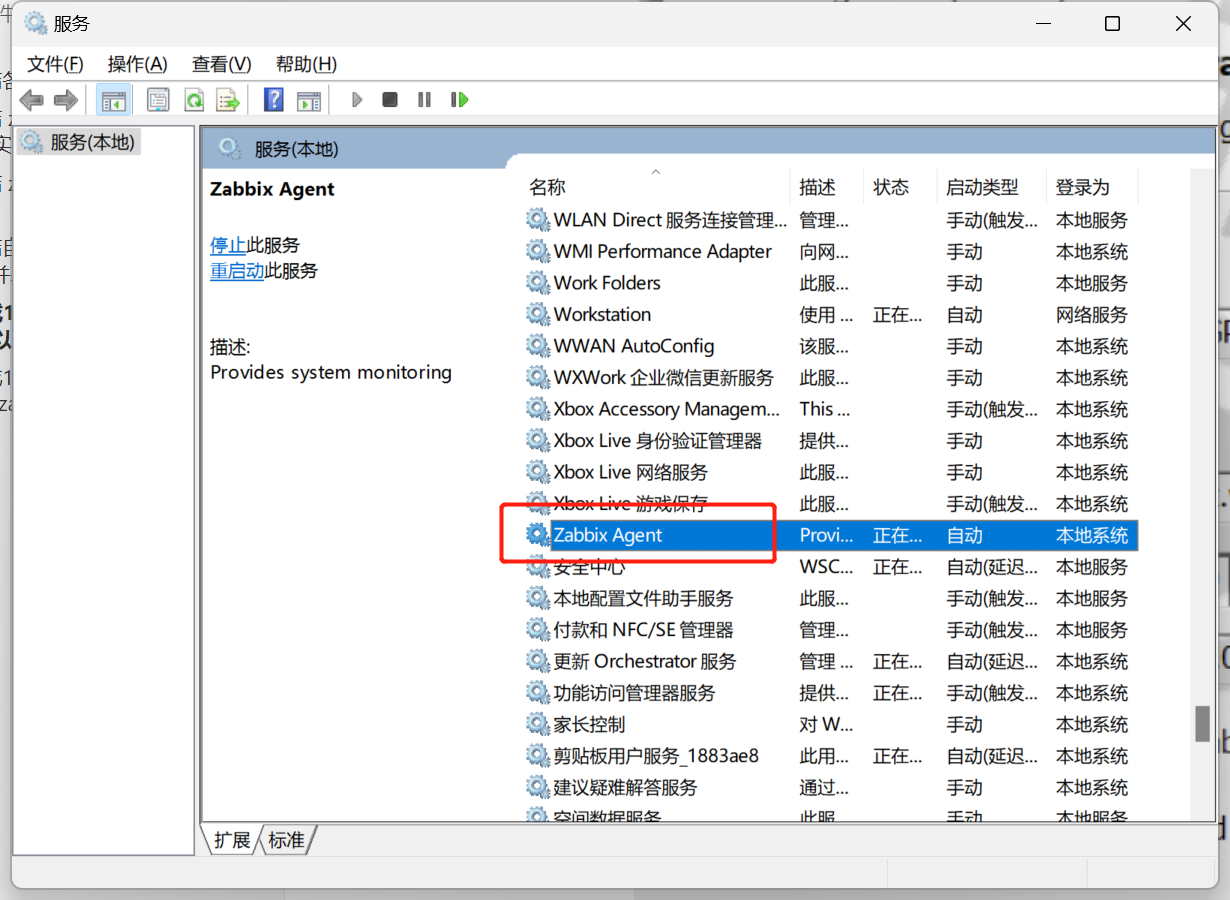Click gear icon of WLAN Direct service
The width and height of the screenshot is (1230, 900).
click(x=538, y=220)
